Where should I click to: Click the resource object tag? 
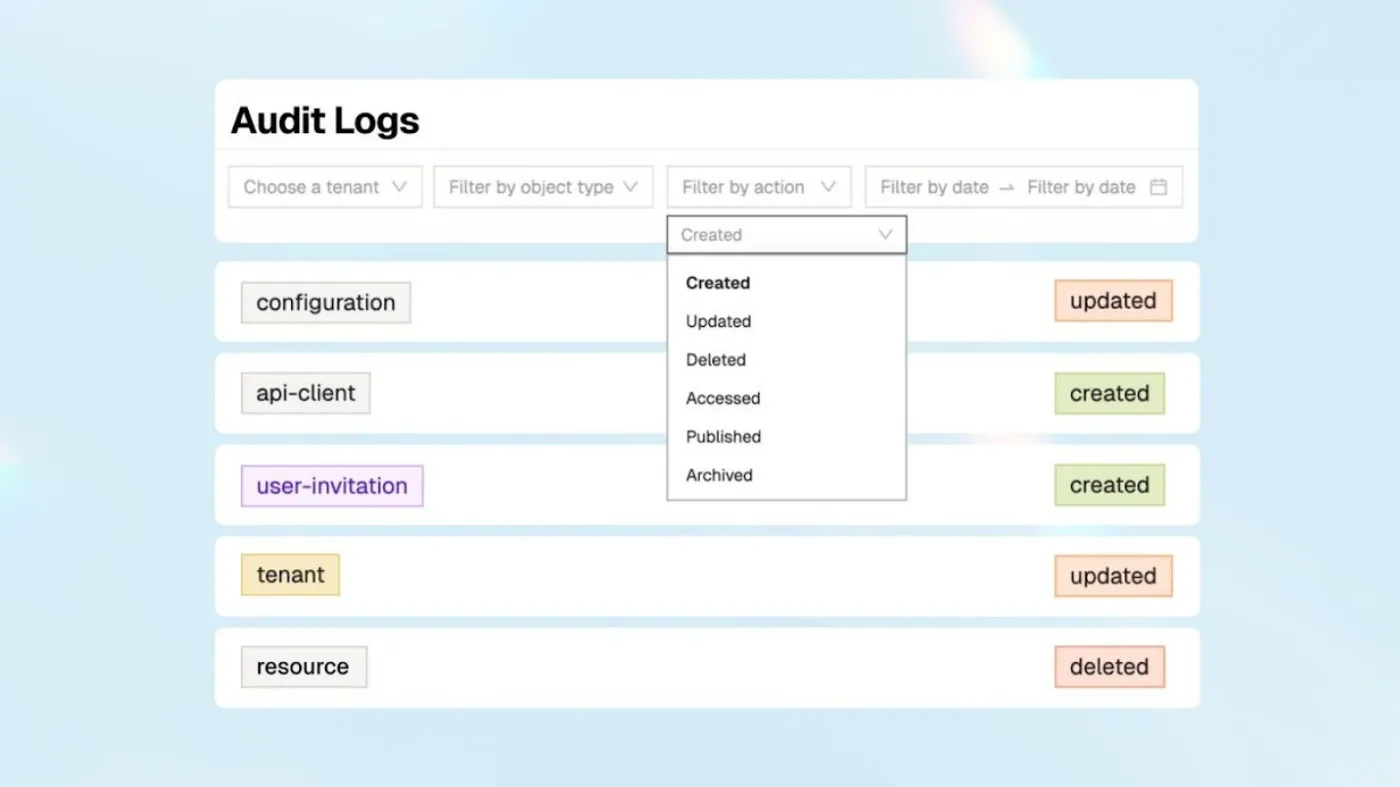click(303, 667)
